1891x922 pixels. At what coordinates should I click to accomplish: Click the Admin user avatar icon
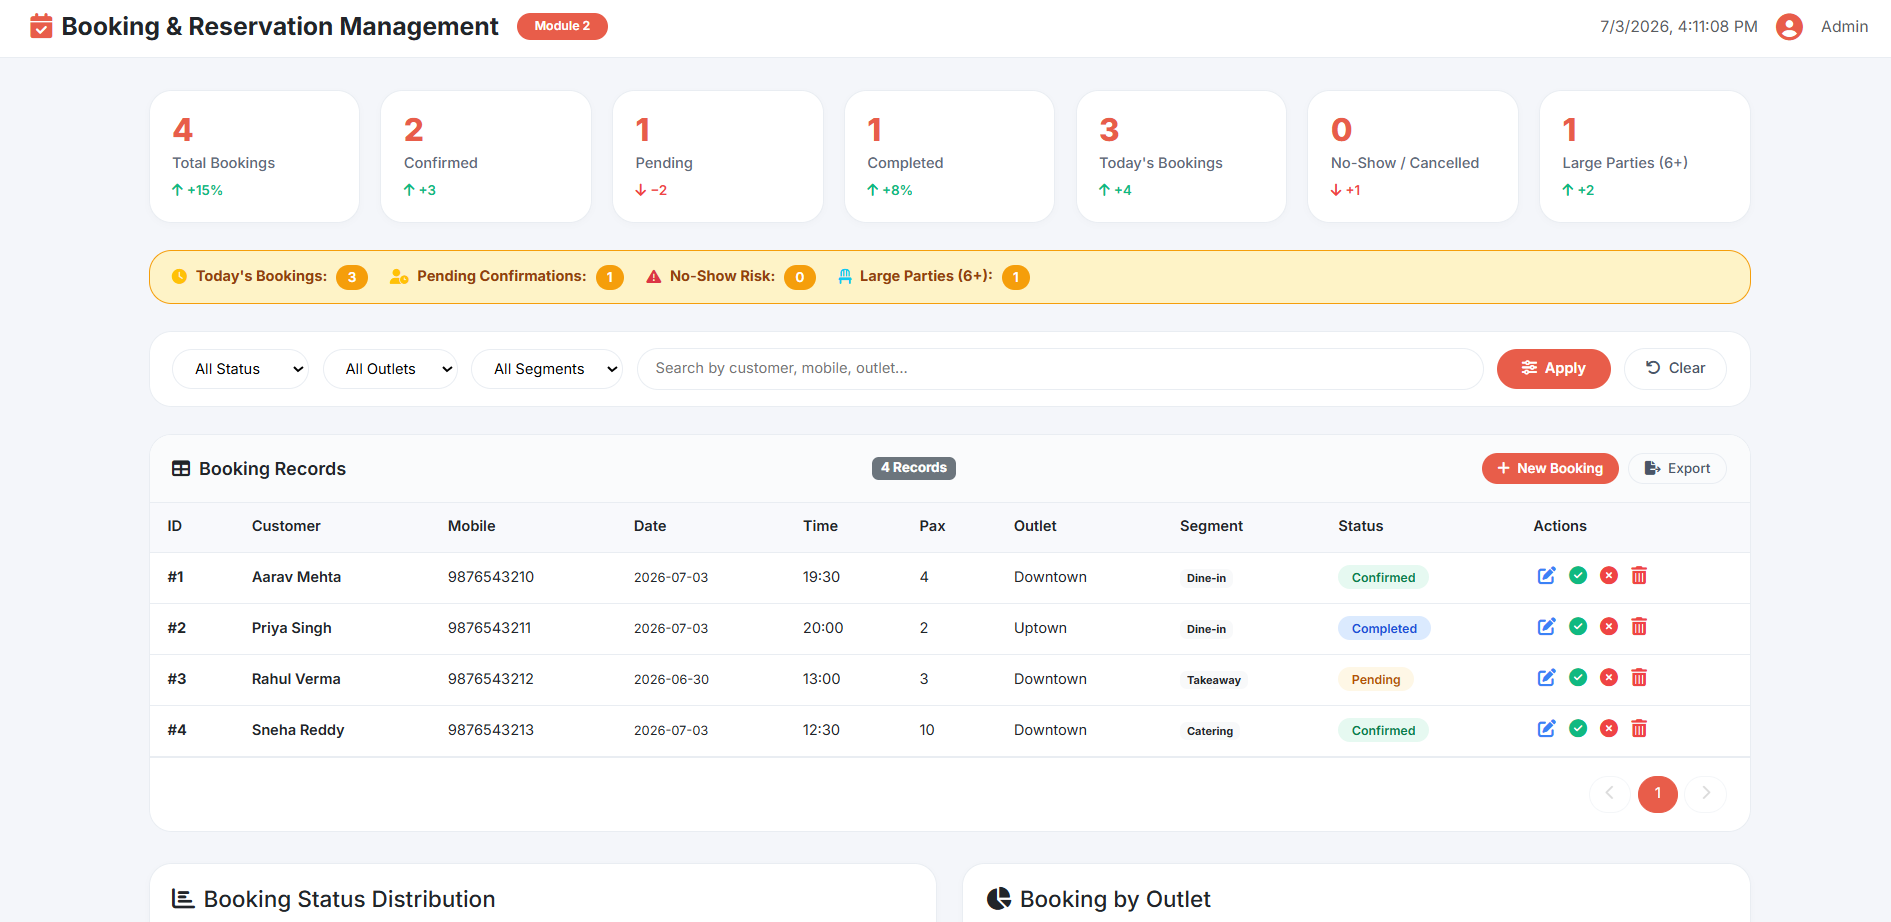[1789, 27]
